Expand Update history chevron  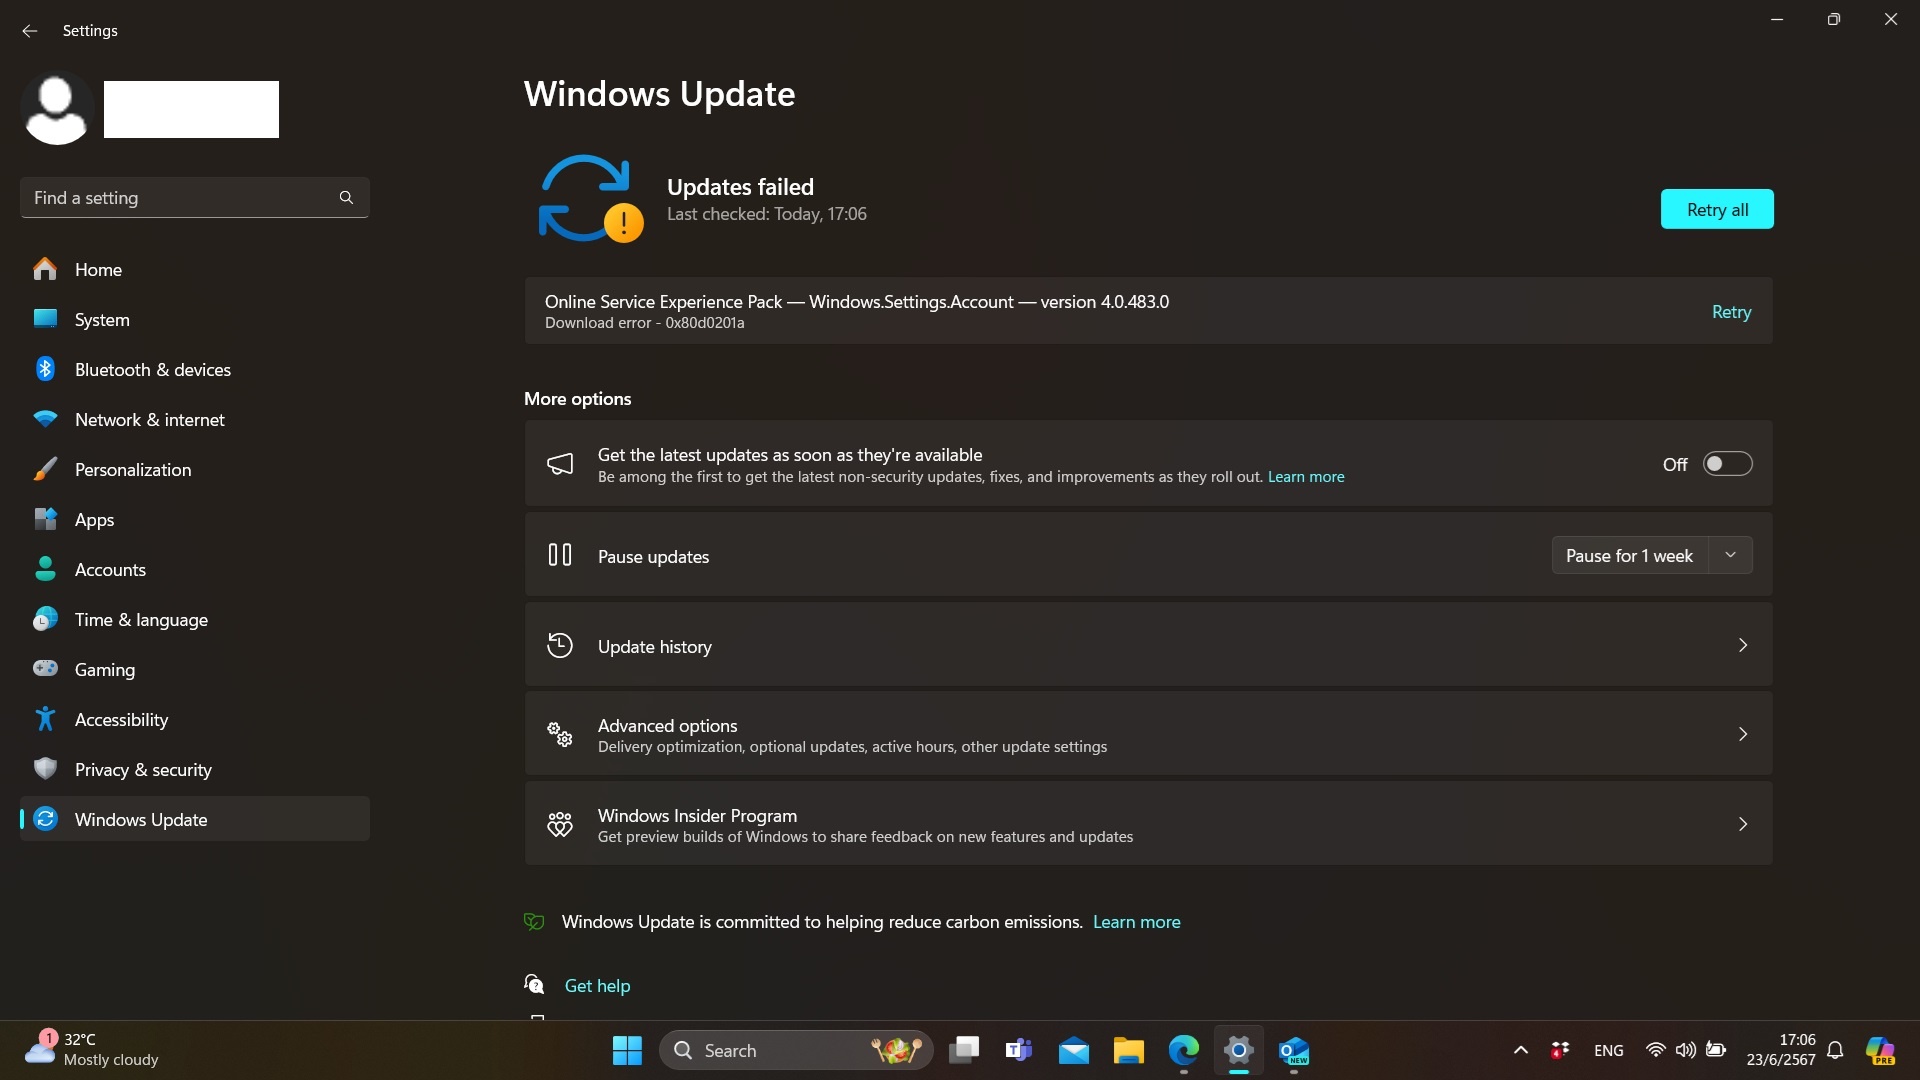tap(1742, 645)
